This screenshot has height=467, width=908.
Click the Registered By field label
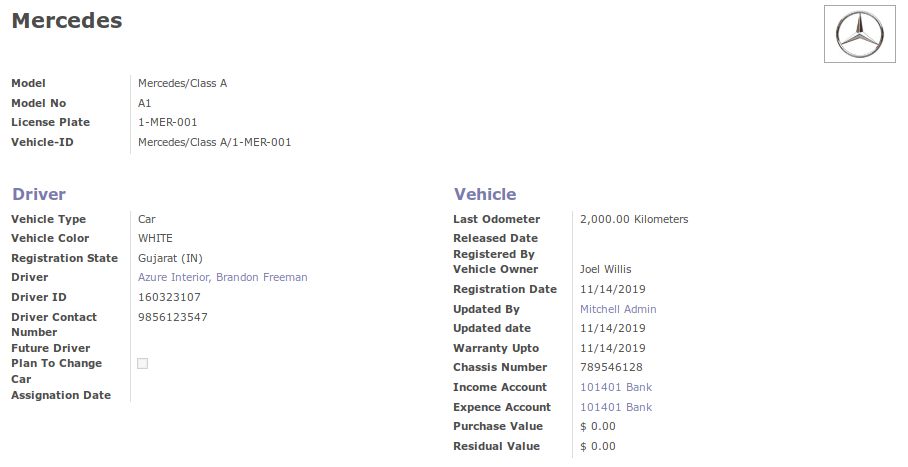(494, 254)
